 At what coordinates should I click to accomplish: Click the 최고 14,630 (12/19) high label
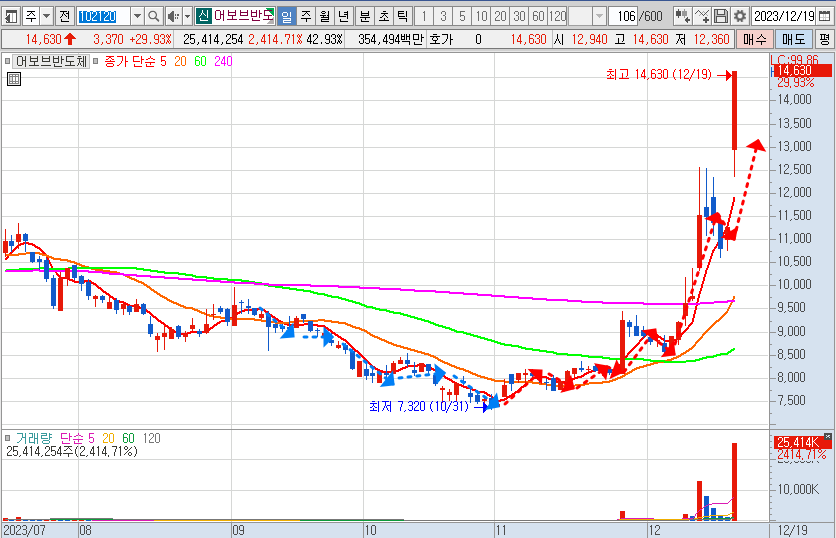pos(658,74)
